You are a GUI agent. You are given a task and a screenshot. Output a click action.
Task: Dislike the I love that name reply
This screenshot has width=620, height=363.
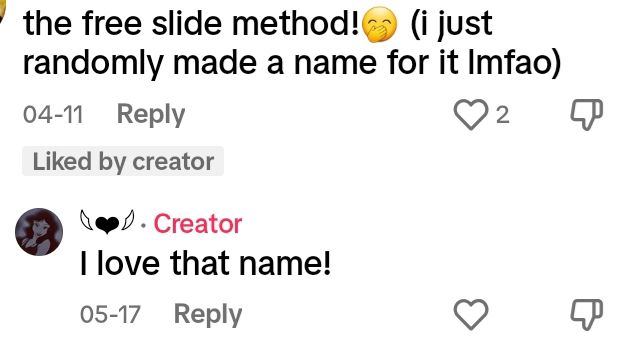[587, 314]
